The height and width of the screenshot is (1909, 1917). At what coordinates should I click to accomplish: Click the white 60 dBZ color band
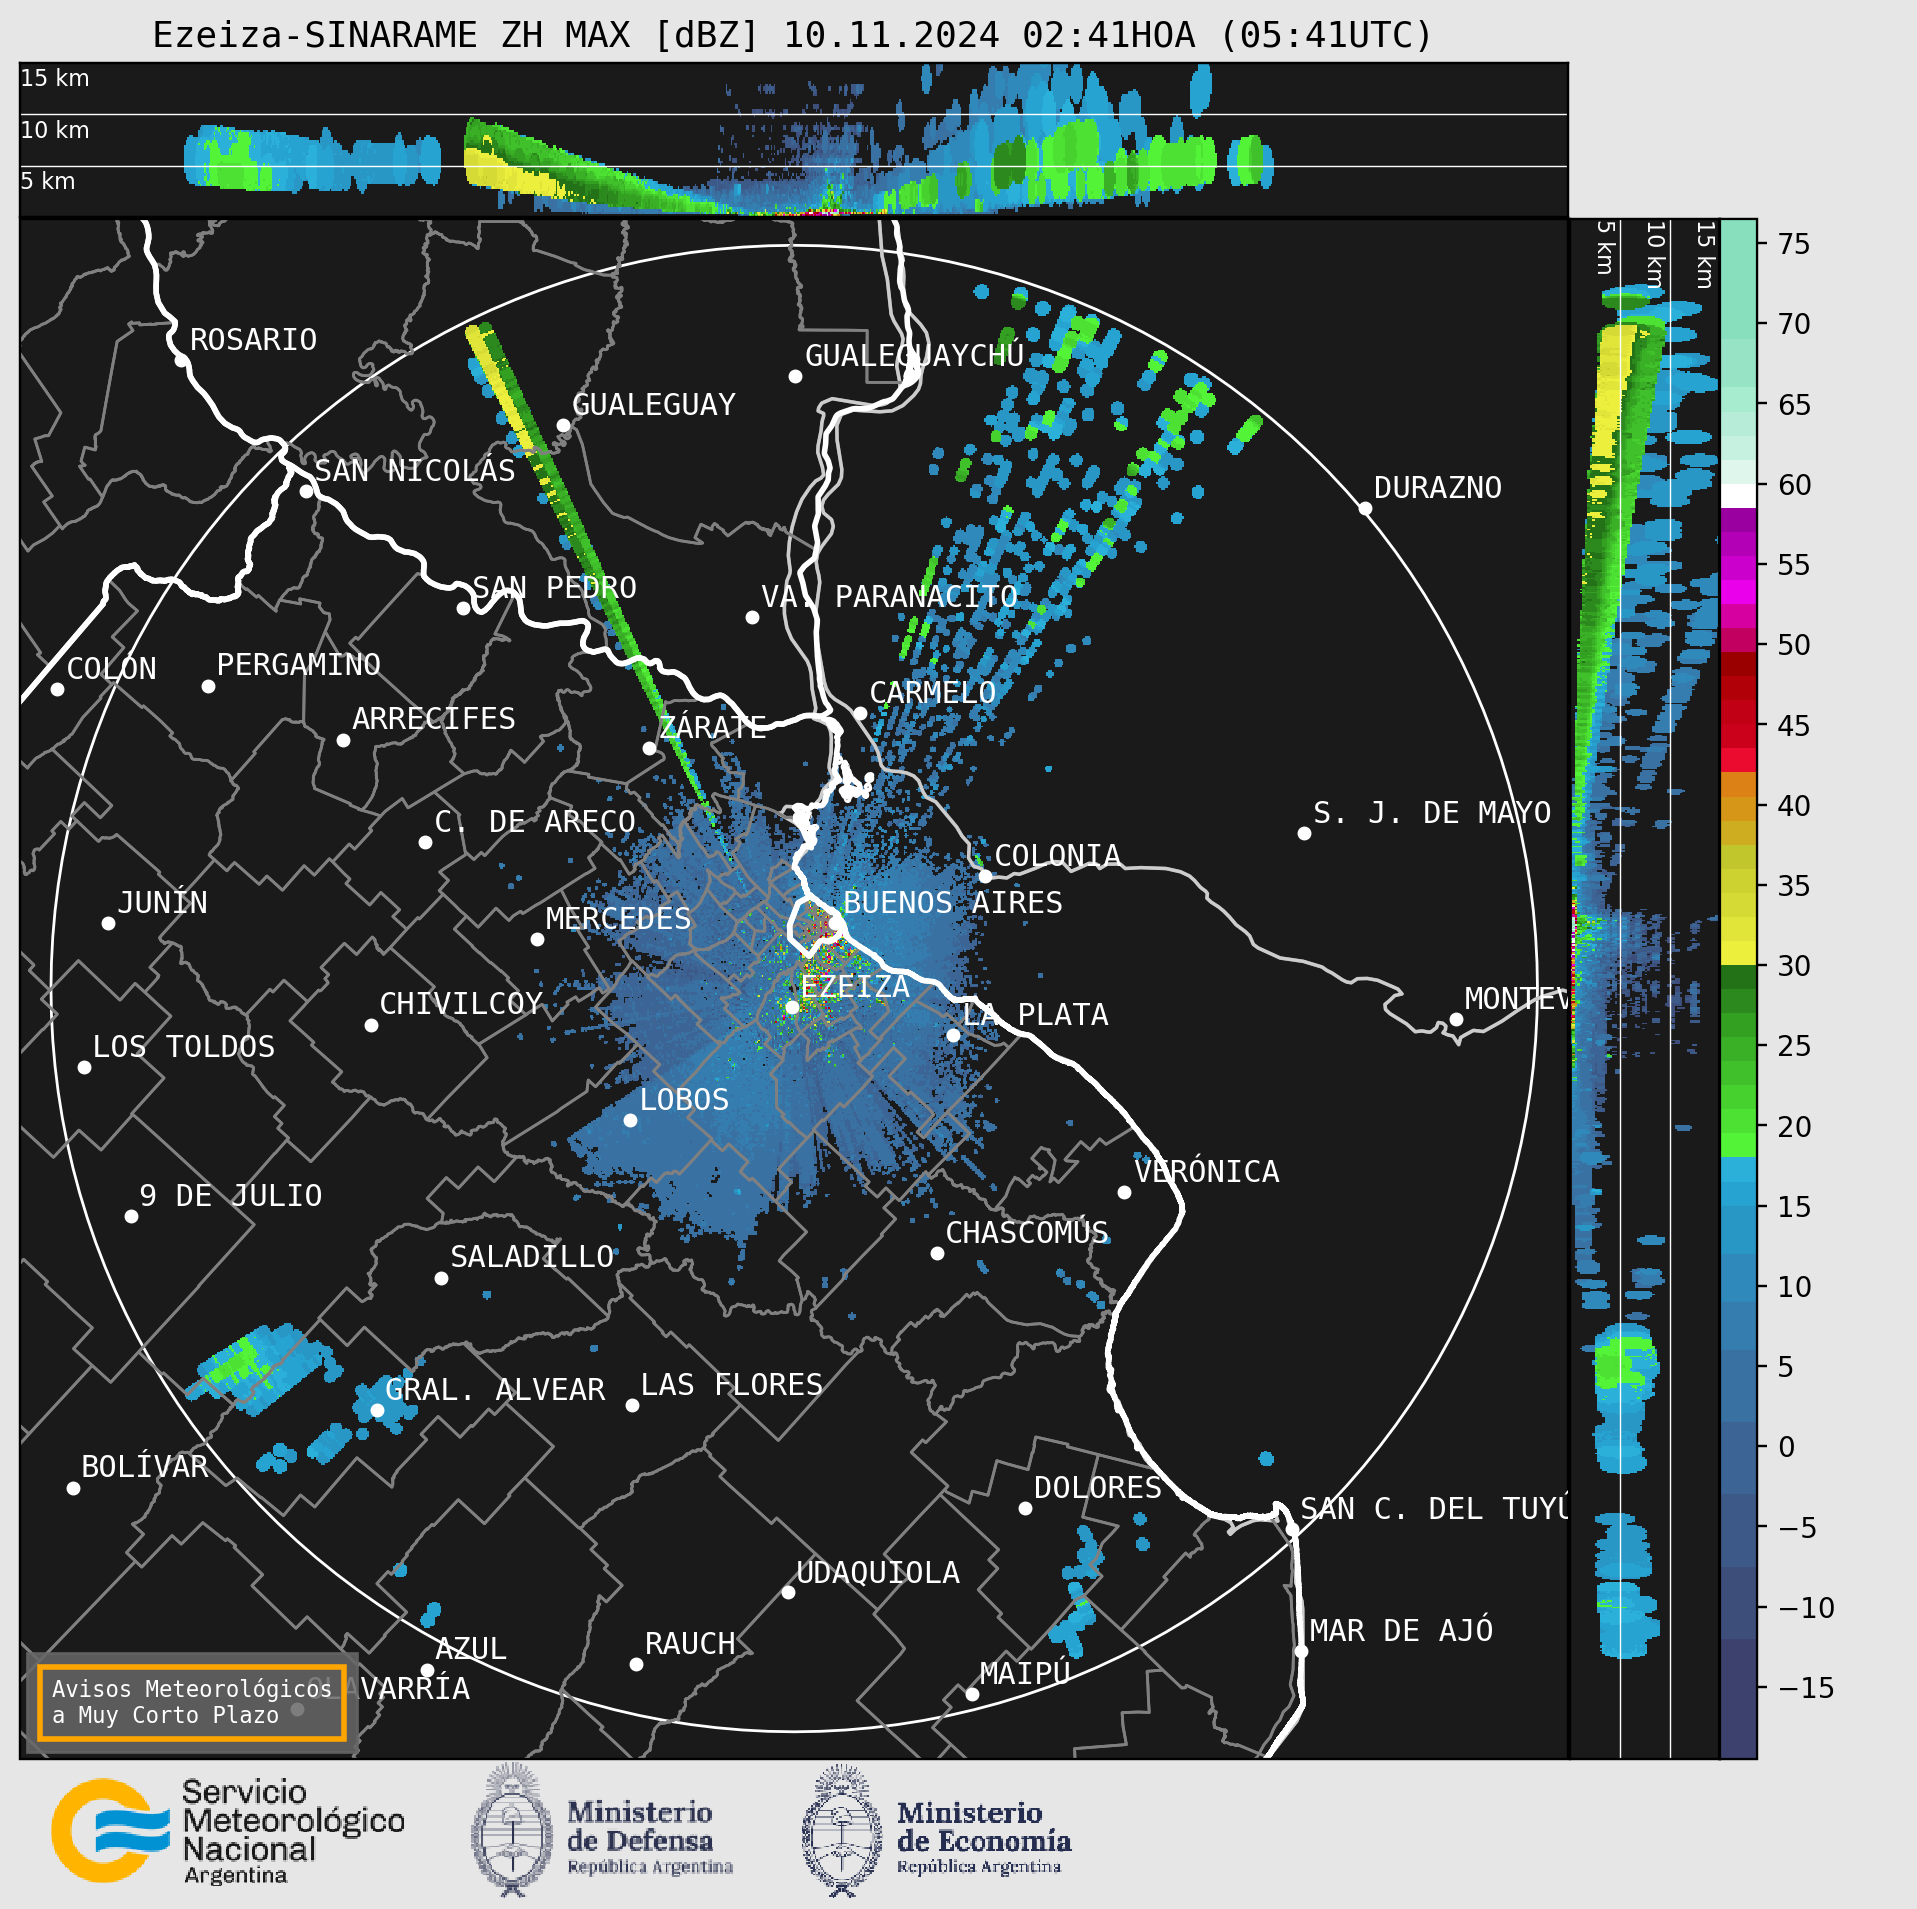[1738, 496]
